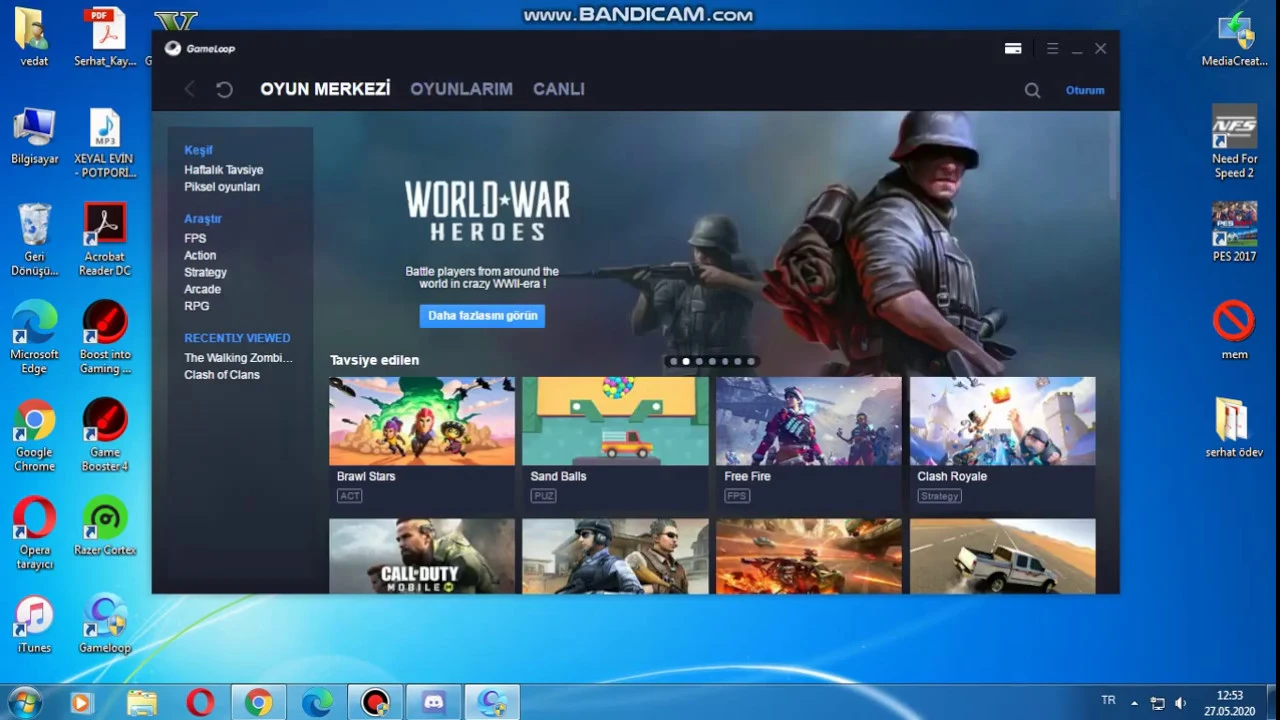
Task: Open the Windows Start button
Action: [24, 702]
